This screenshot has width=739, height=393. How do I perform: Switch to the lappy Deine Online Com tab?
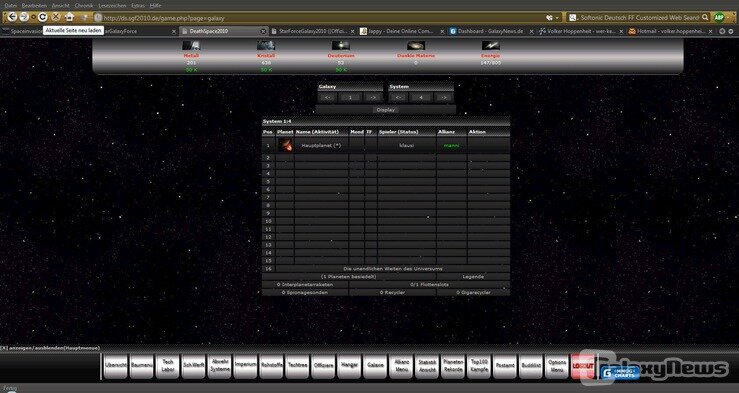pyautogui.click(x=402, y=32)
